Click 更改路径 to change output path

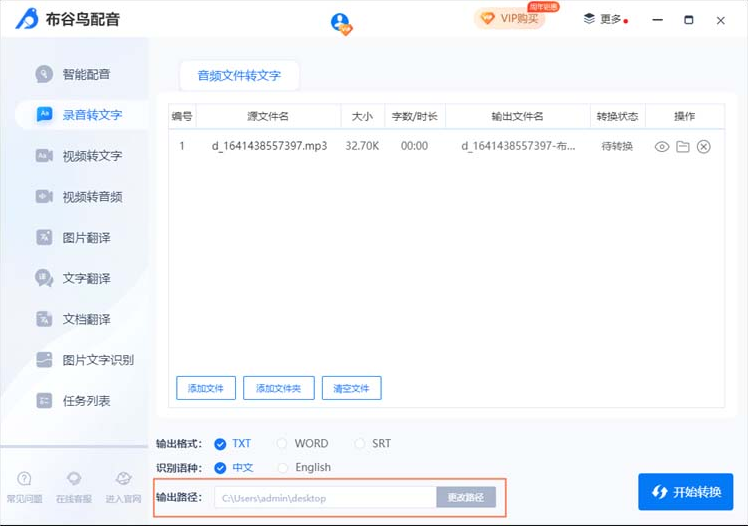pyautogui.click(x=465, y=497)
